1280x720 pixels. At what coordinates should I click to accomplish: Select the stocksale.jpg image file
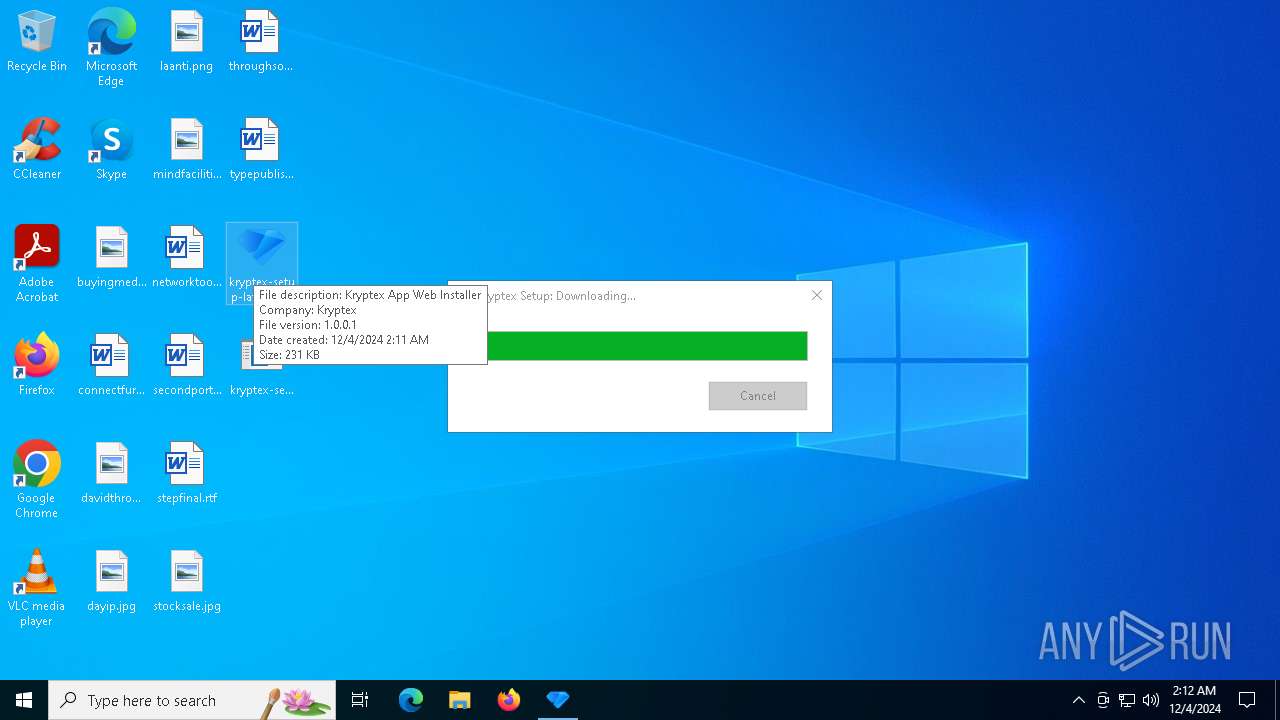pos(186,582)
